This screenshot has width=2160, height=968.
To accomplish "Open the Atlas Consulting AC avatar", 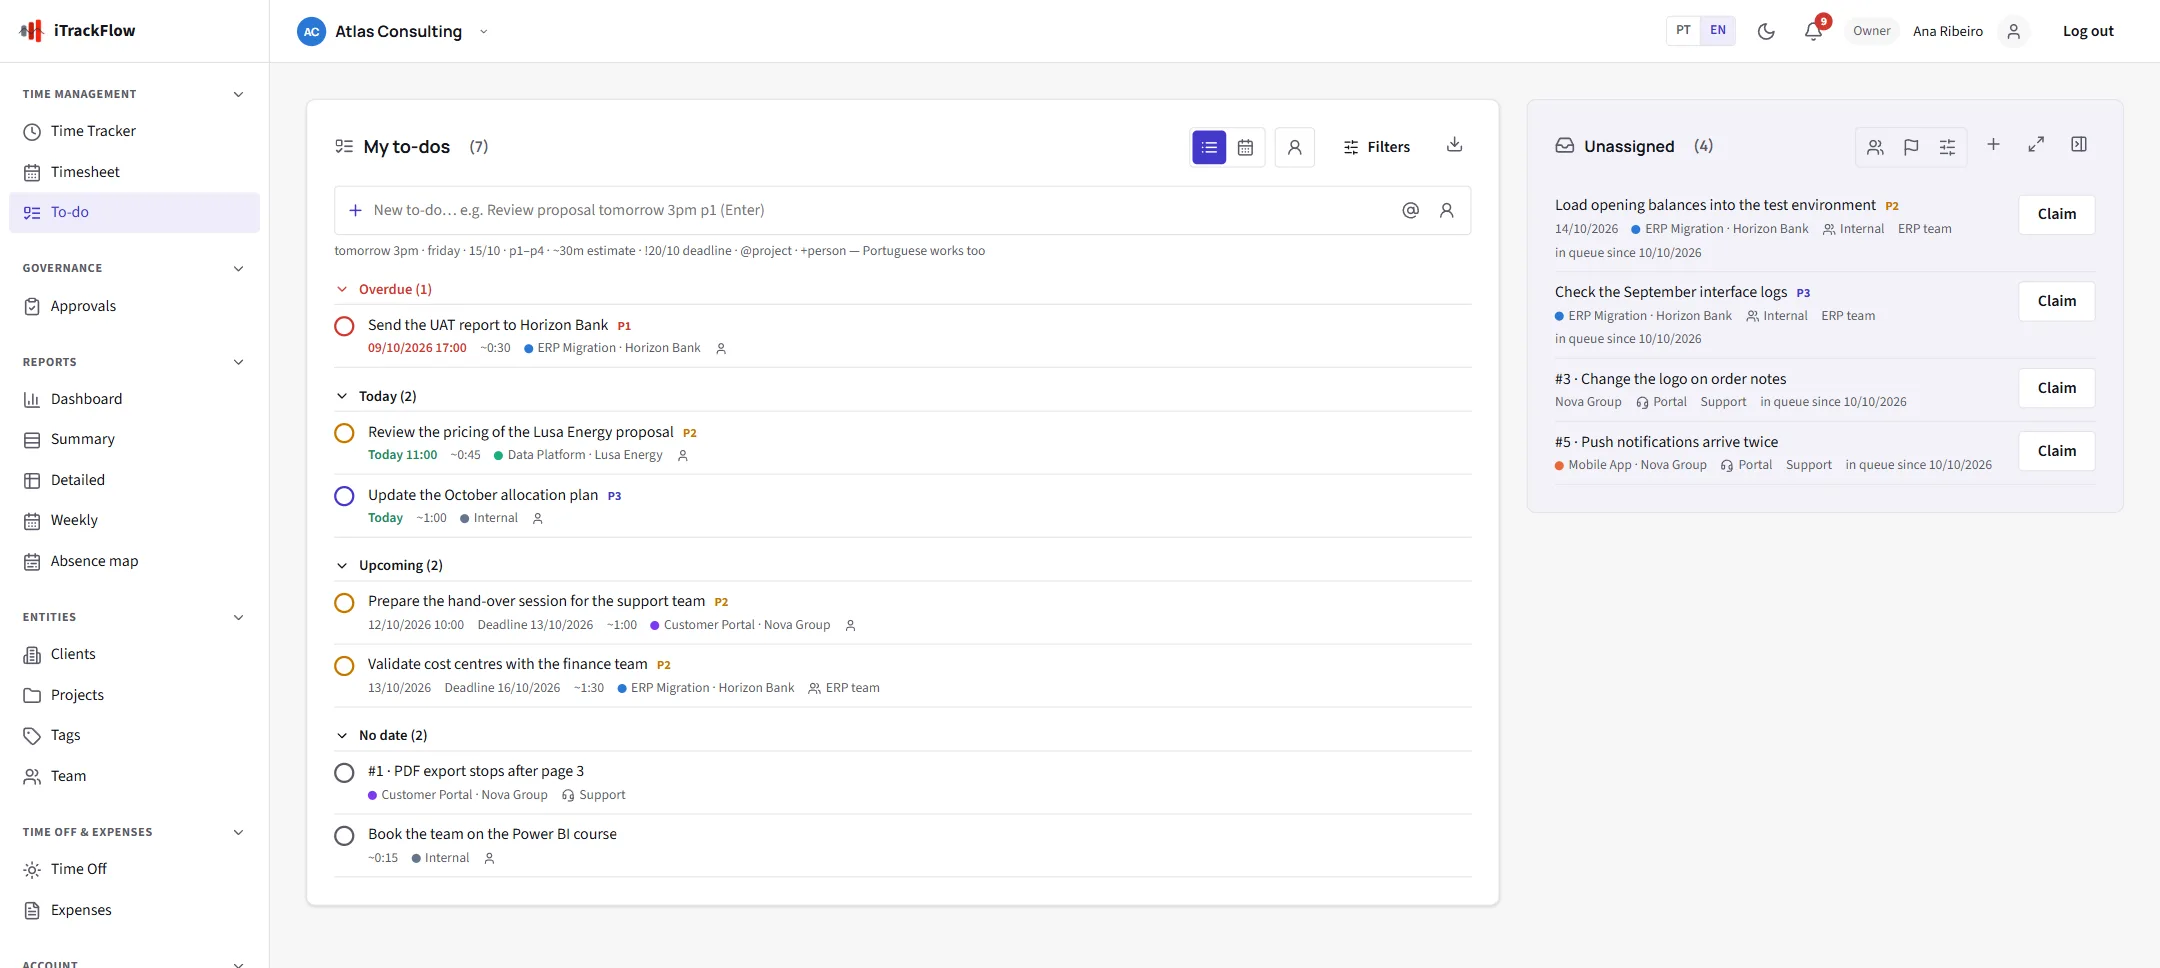I will click(x=312, y=31).
